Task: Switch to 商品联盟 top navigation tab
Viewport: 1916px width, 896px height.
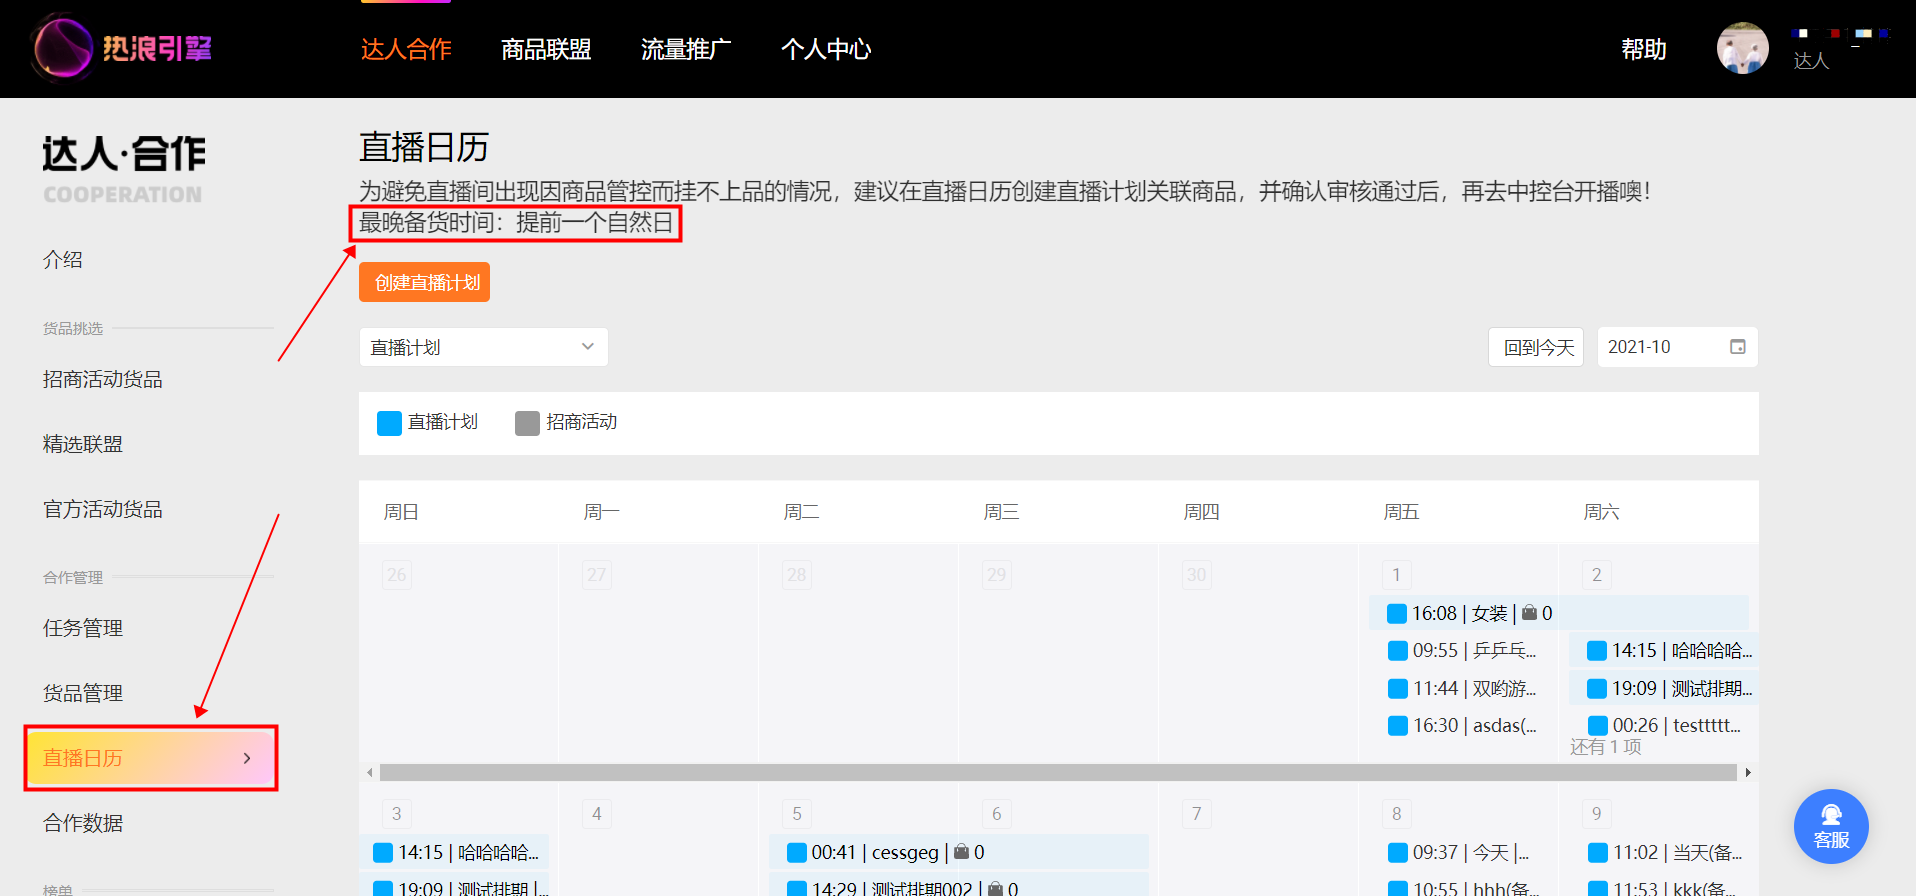Action: pyautogui.click(x=546, y=49)
